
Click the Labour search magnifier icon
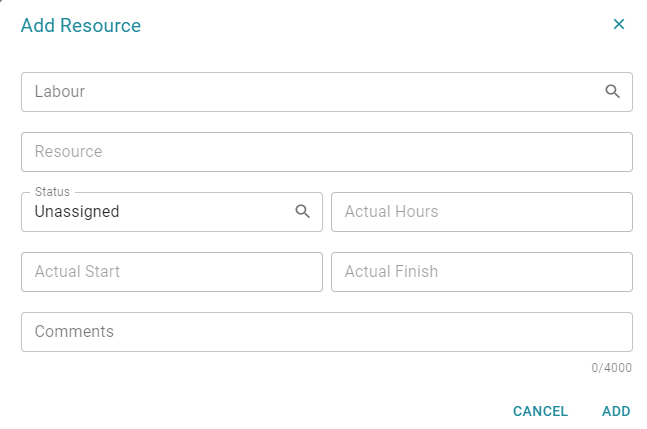coord(612,91)
